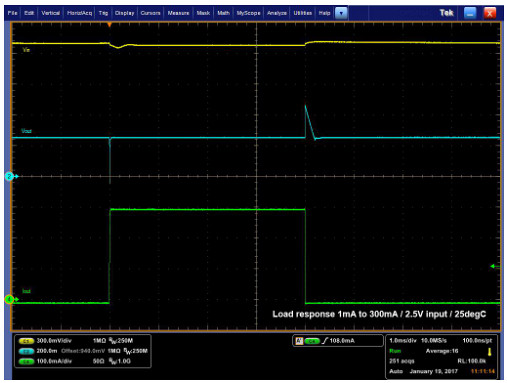
Task: Click the green C4 channel badge
Action: pos(26,361)
